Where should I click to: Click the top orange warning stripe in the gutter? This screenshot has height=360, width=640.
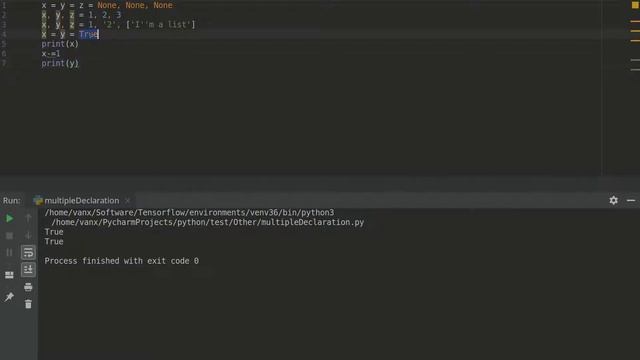click(x=635, y=21)
